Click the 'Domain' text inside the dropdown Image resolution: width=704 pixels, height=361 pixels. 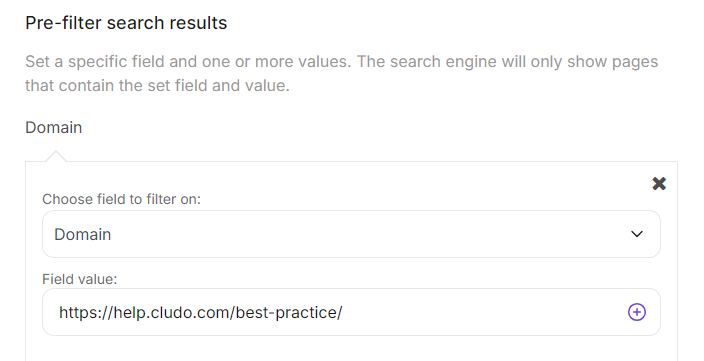83,234
